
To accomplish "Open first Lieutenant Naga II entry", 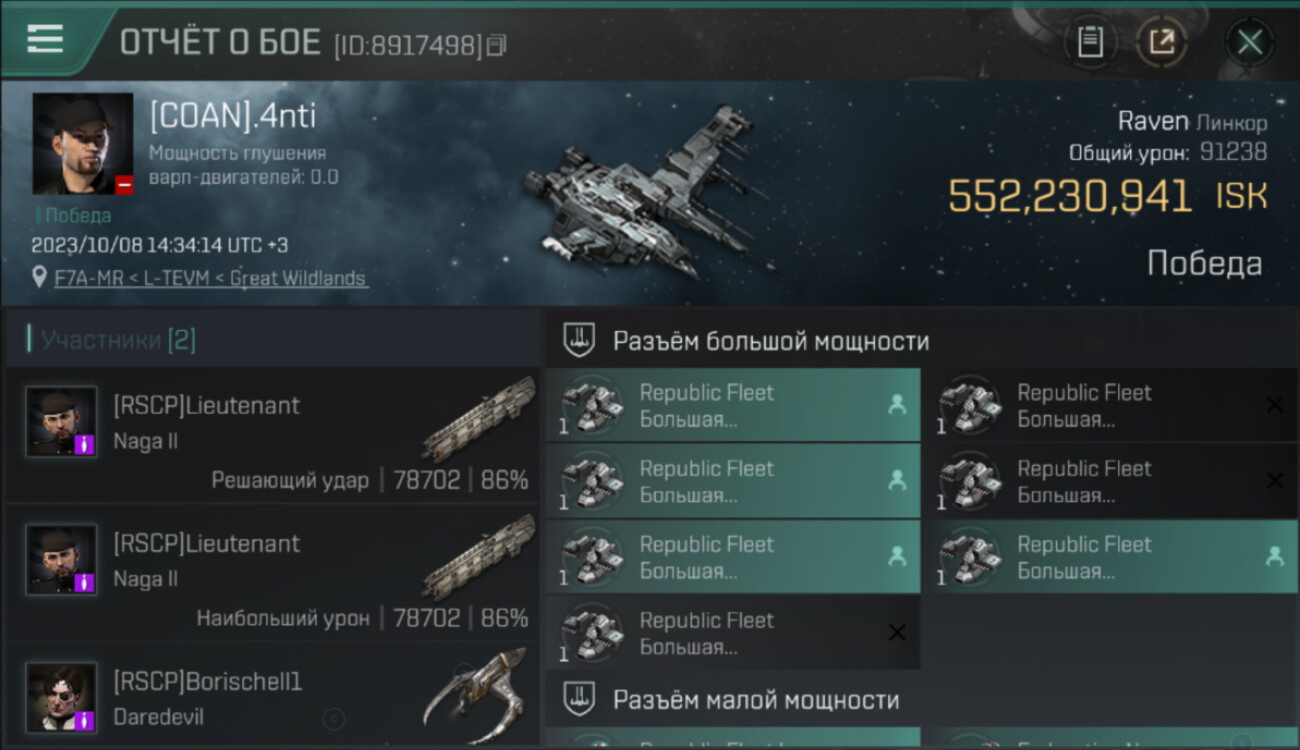I will point(272,436).
